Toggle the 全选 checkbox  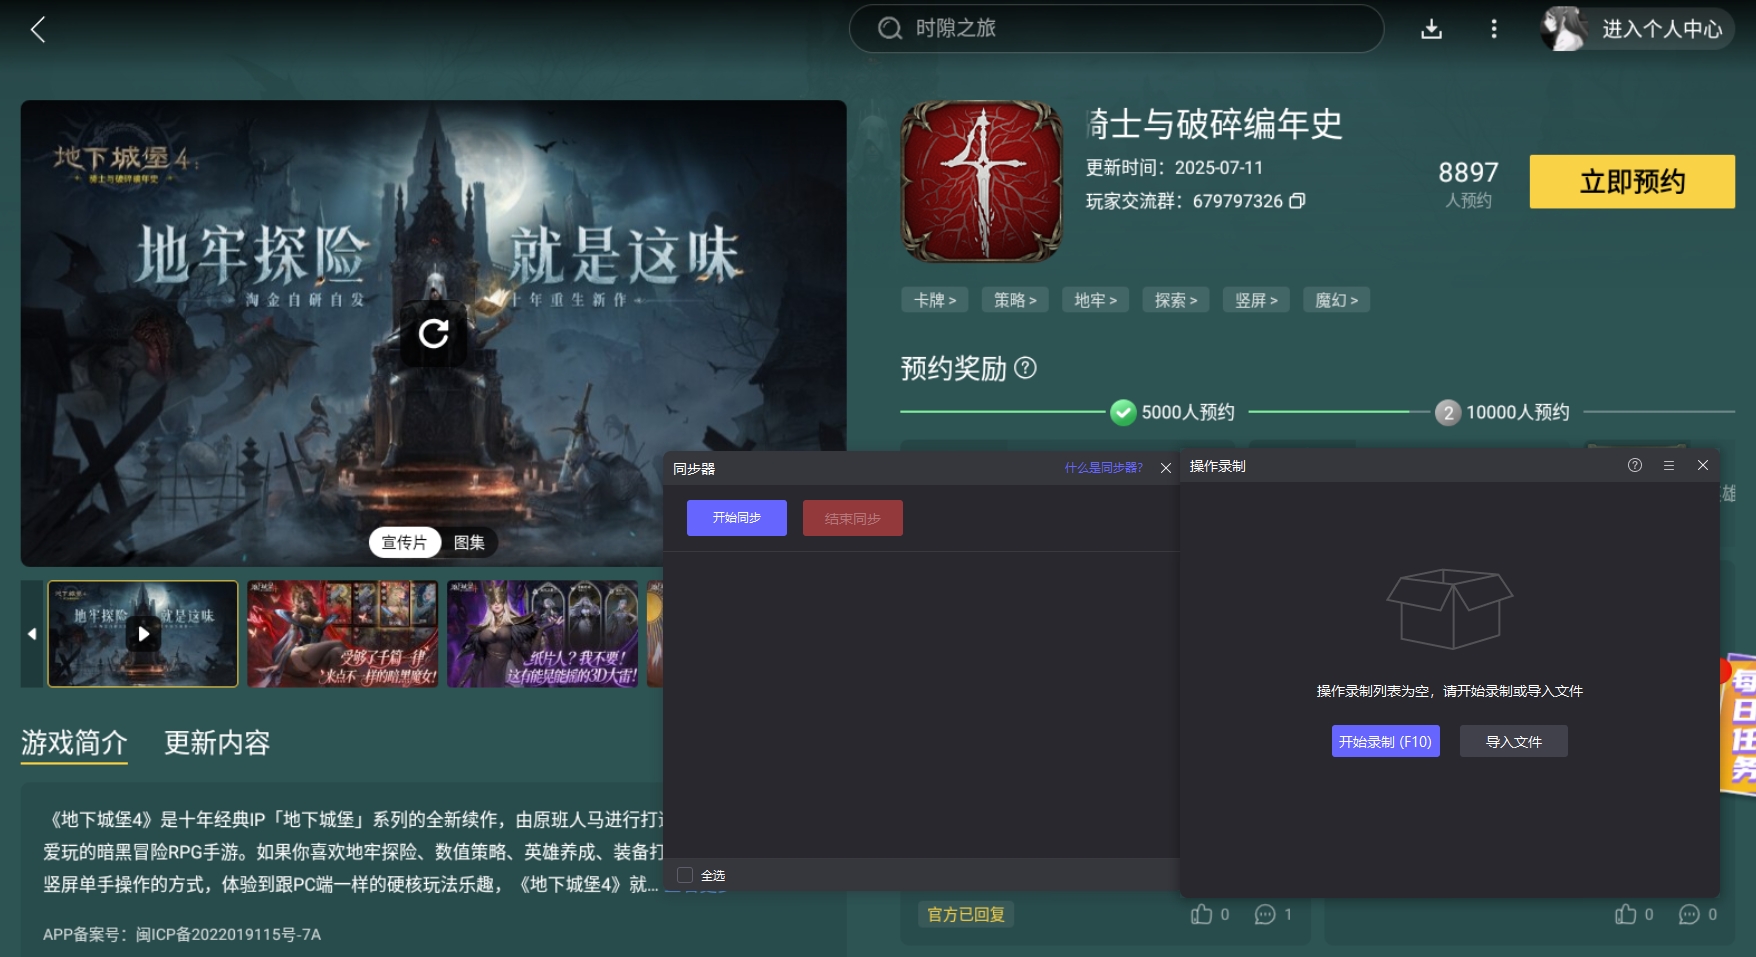click(x=685, y=875)
